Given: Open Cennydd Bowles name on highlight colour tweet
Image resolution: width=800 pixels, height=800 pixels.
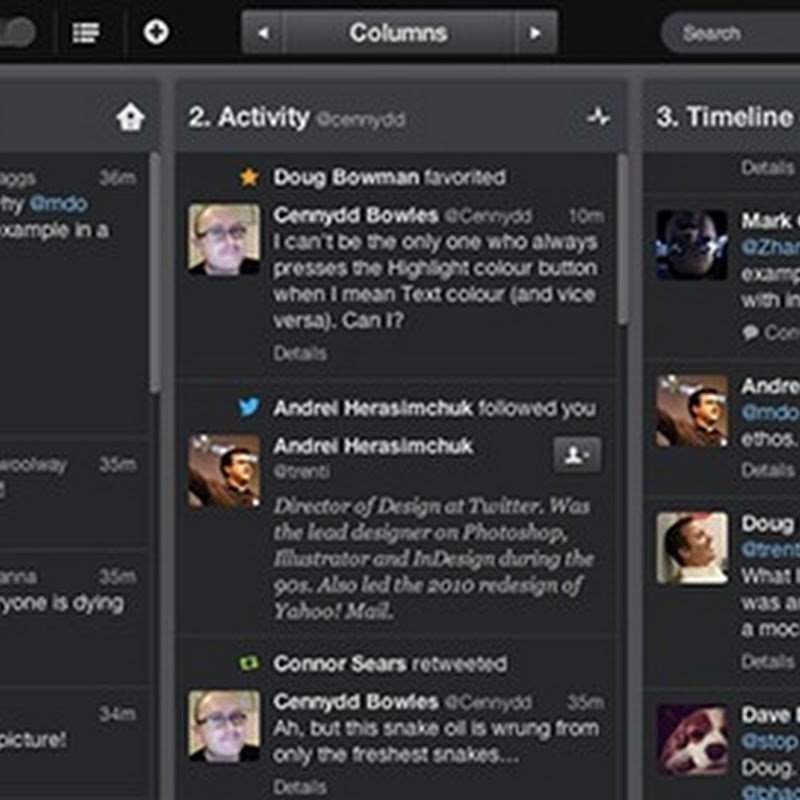Looking at the screenshot, I should [x=356, y=215].
